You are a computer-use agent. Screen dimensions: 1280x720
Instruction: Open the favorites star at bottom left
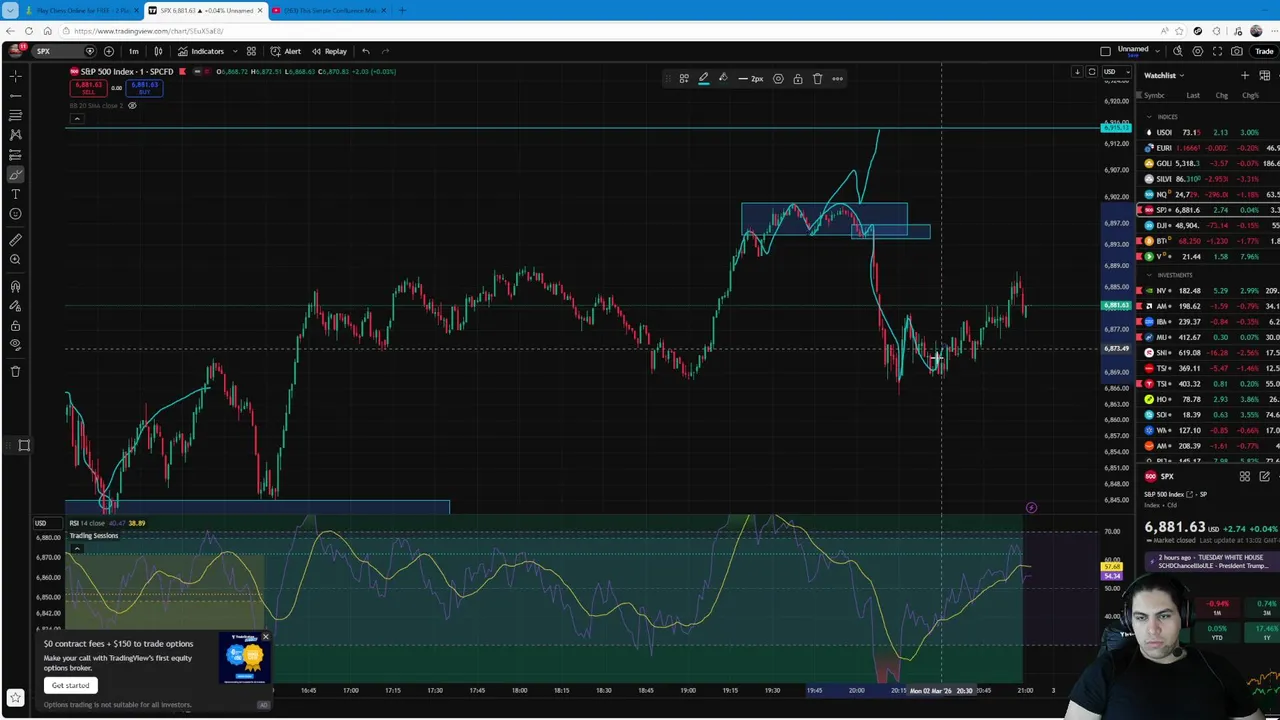pyautogui.click(x=15, y=697)
